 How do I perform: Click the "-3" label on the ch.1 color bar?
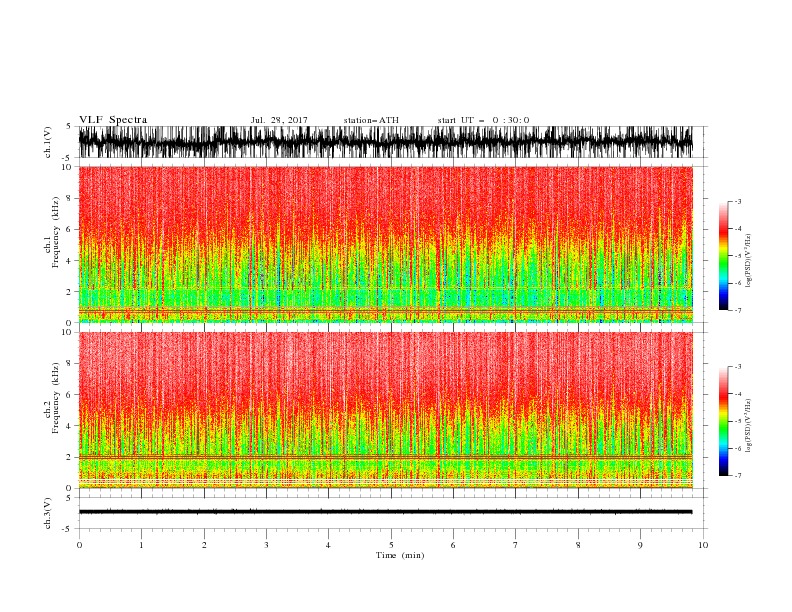[x=737, y=201]
